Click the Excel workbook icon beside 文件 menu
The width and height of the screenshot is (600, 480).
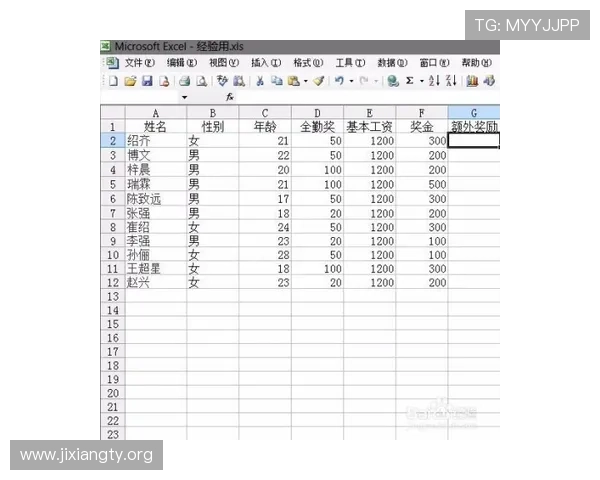click(x=112, y=63)
